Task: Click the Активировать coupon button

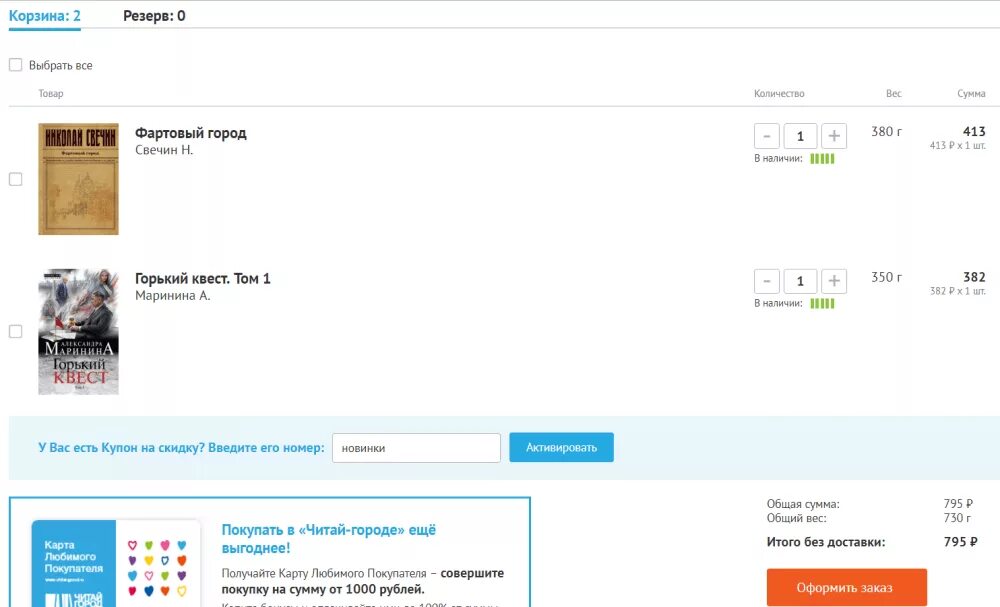Action: [x=561, y=448]
